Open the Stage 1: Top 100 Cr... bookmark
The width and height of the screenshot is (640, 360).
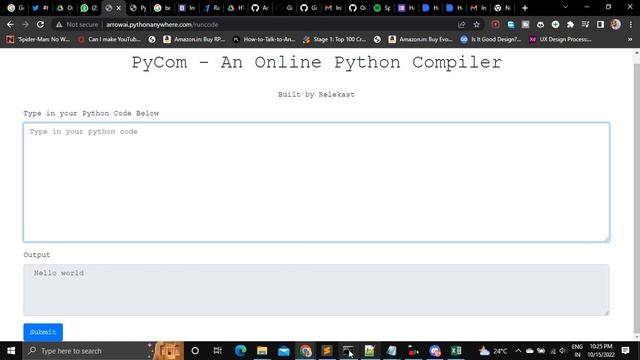point(334,39)
